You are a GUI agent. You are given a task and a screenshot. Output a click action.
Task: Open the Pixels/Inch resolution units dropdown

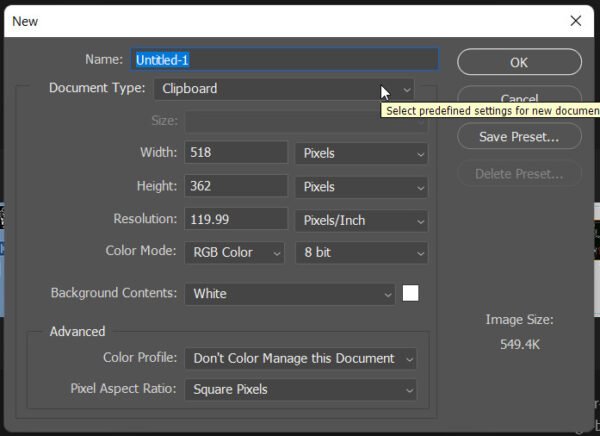tap(361, 221)
